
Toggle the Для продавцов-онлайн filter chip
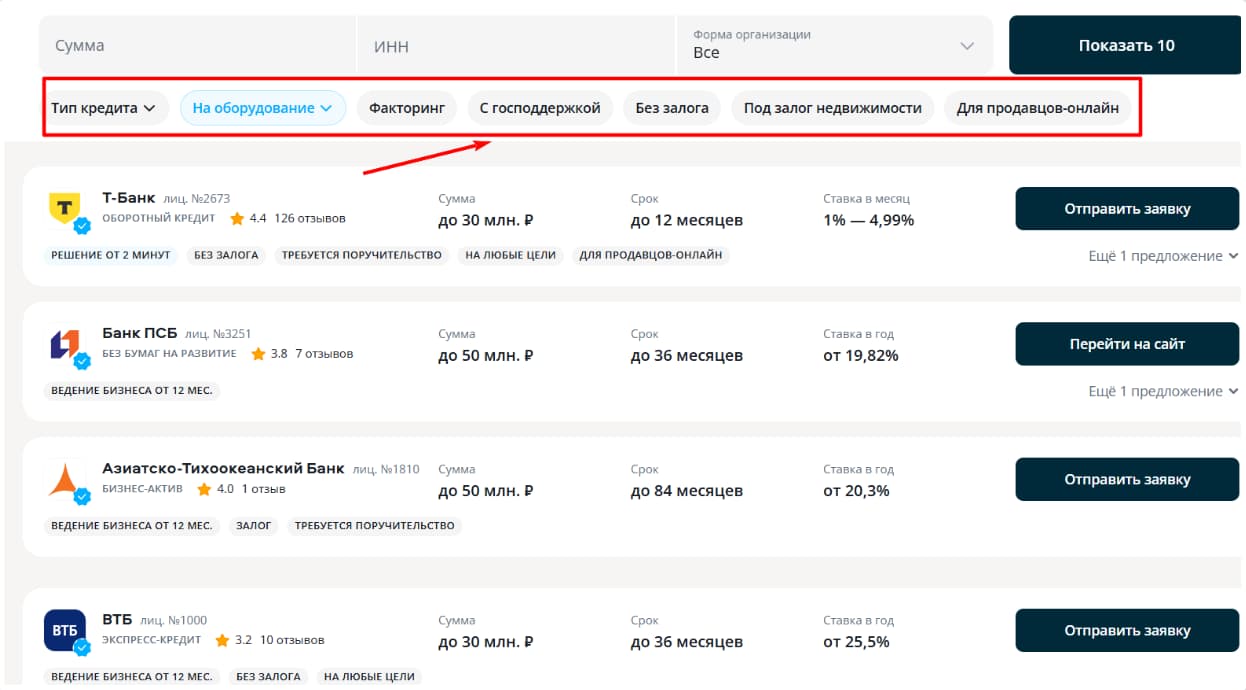[1038, 108]
